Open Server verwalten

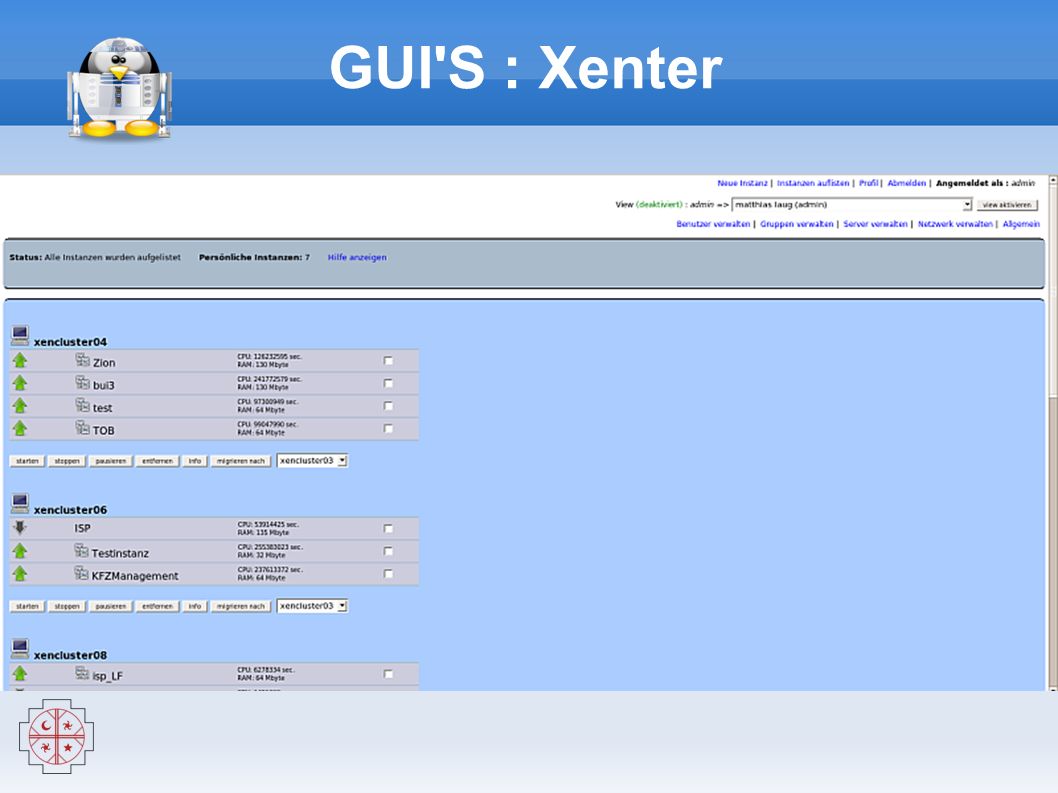tap(875, 224)
